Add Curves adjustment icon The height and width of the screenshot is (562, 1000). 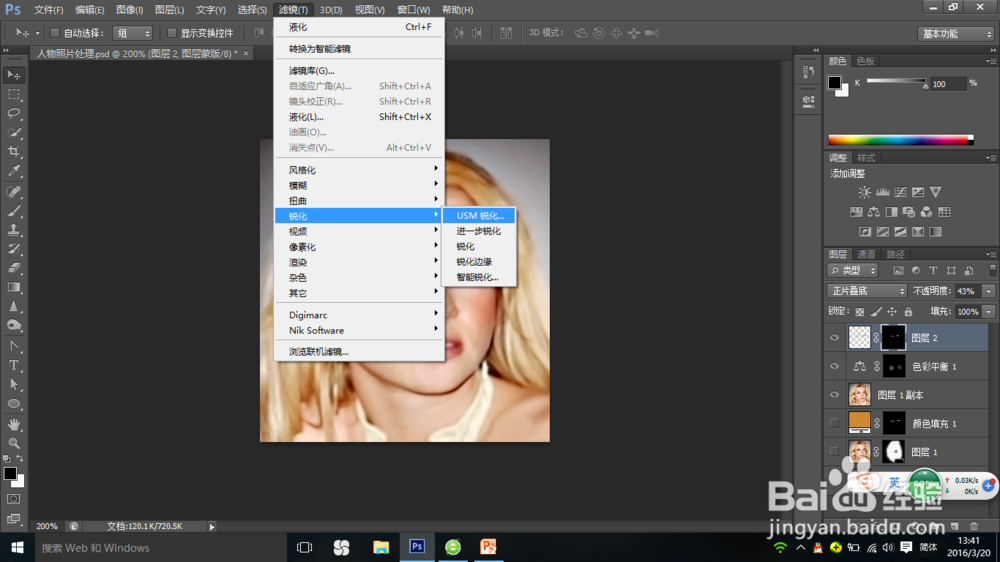[900, 192]
